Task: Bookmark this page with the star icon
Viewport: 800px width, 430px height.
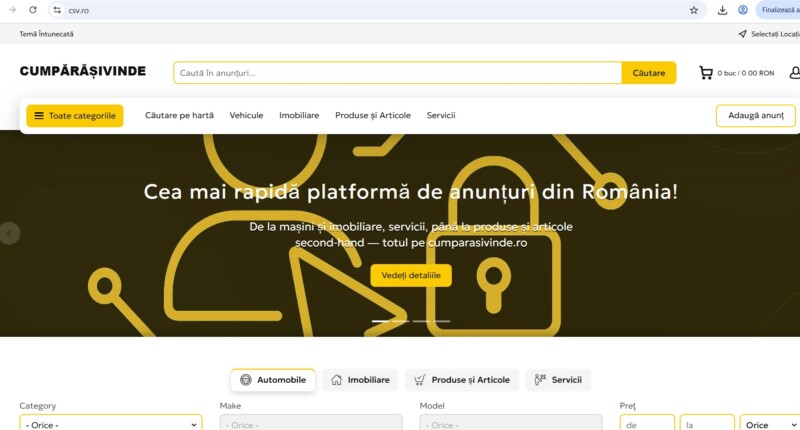Action: coord(694,10)
